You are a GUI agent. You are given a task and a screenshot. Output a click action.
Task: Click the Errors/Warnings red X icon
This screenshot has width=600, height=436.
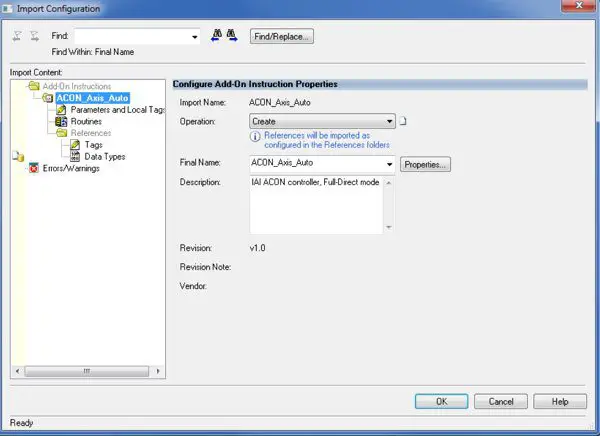34,168
